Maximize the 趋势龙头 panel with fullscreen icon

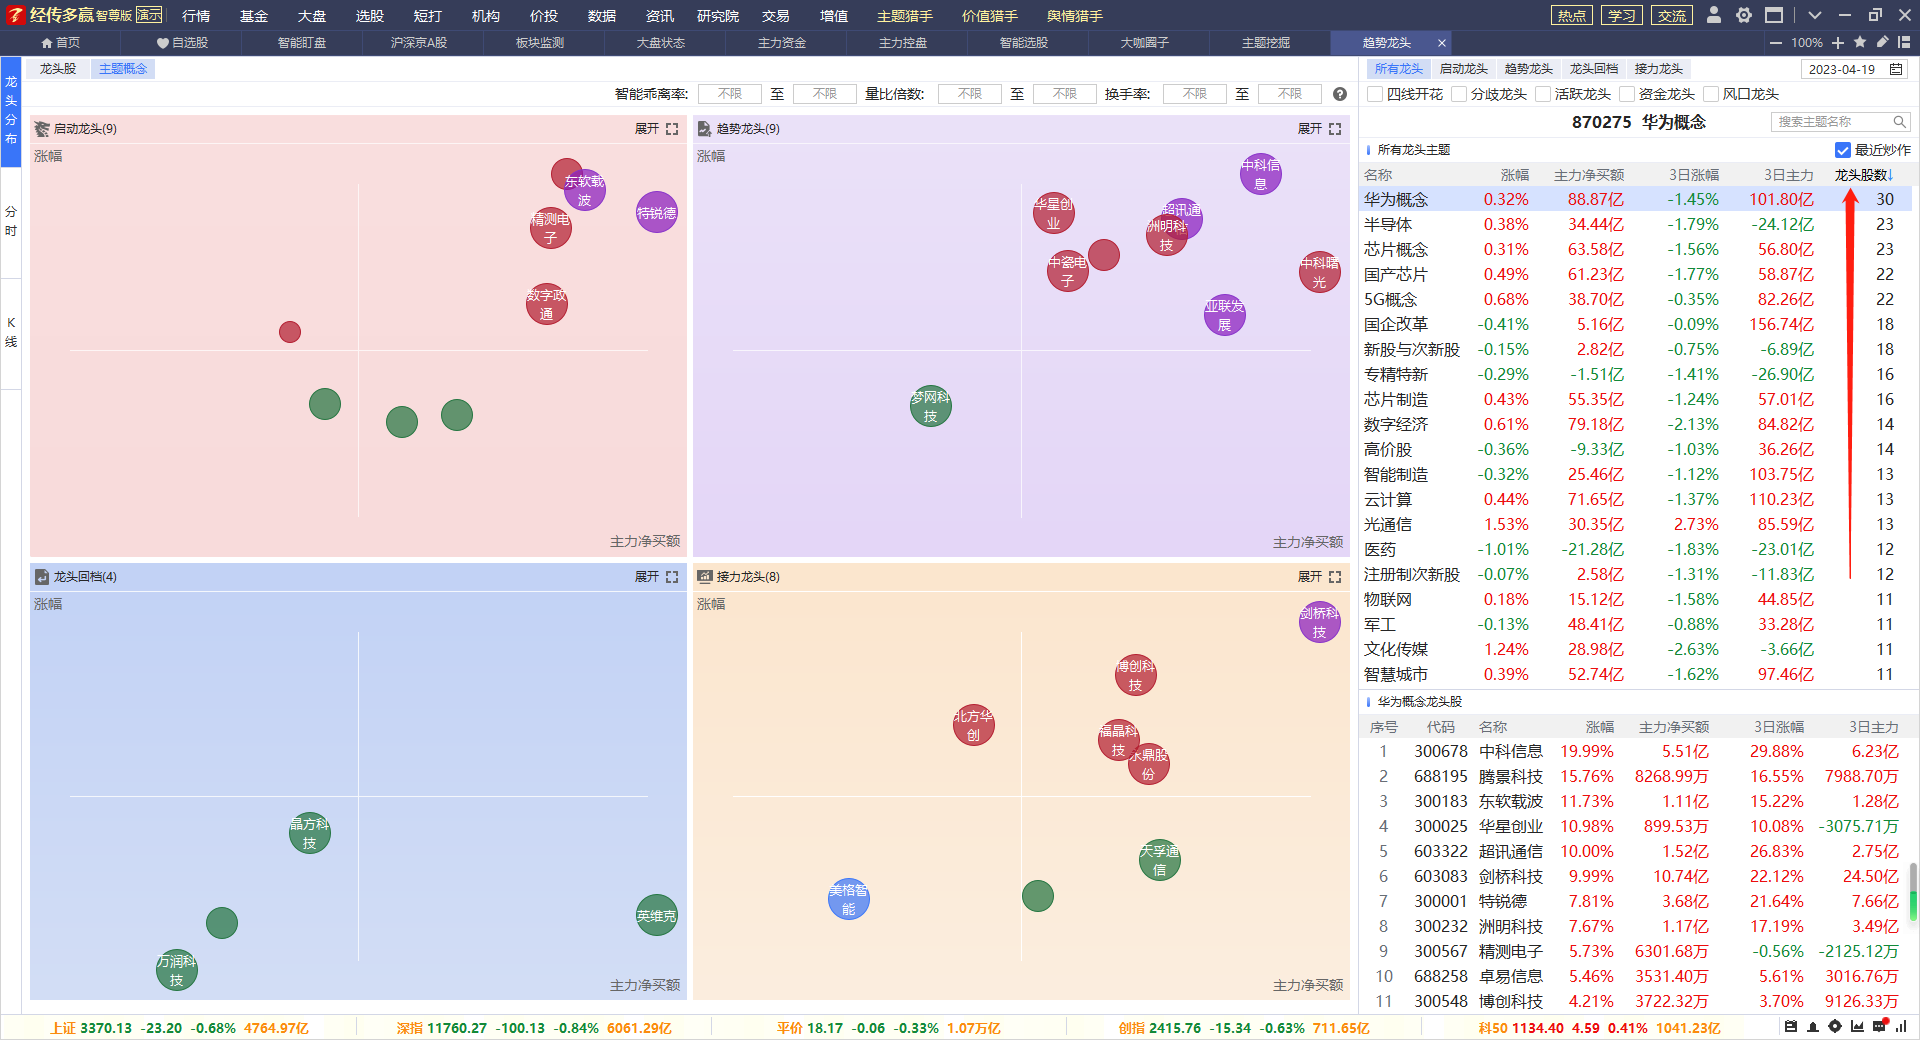click(x=1335, y=129)
